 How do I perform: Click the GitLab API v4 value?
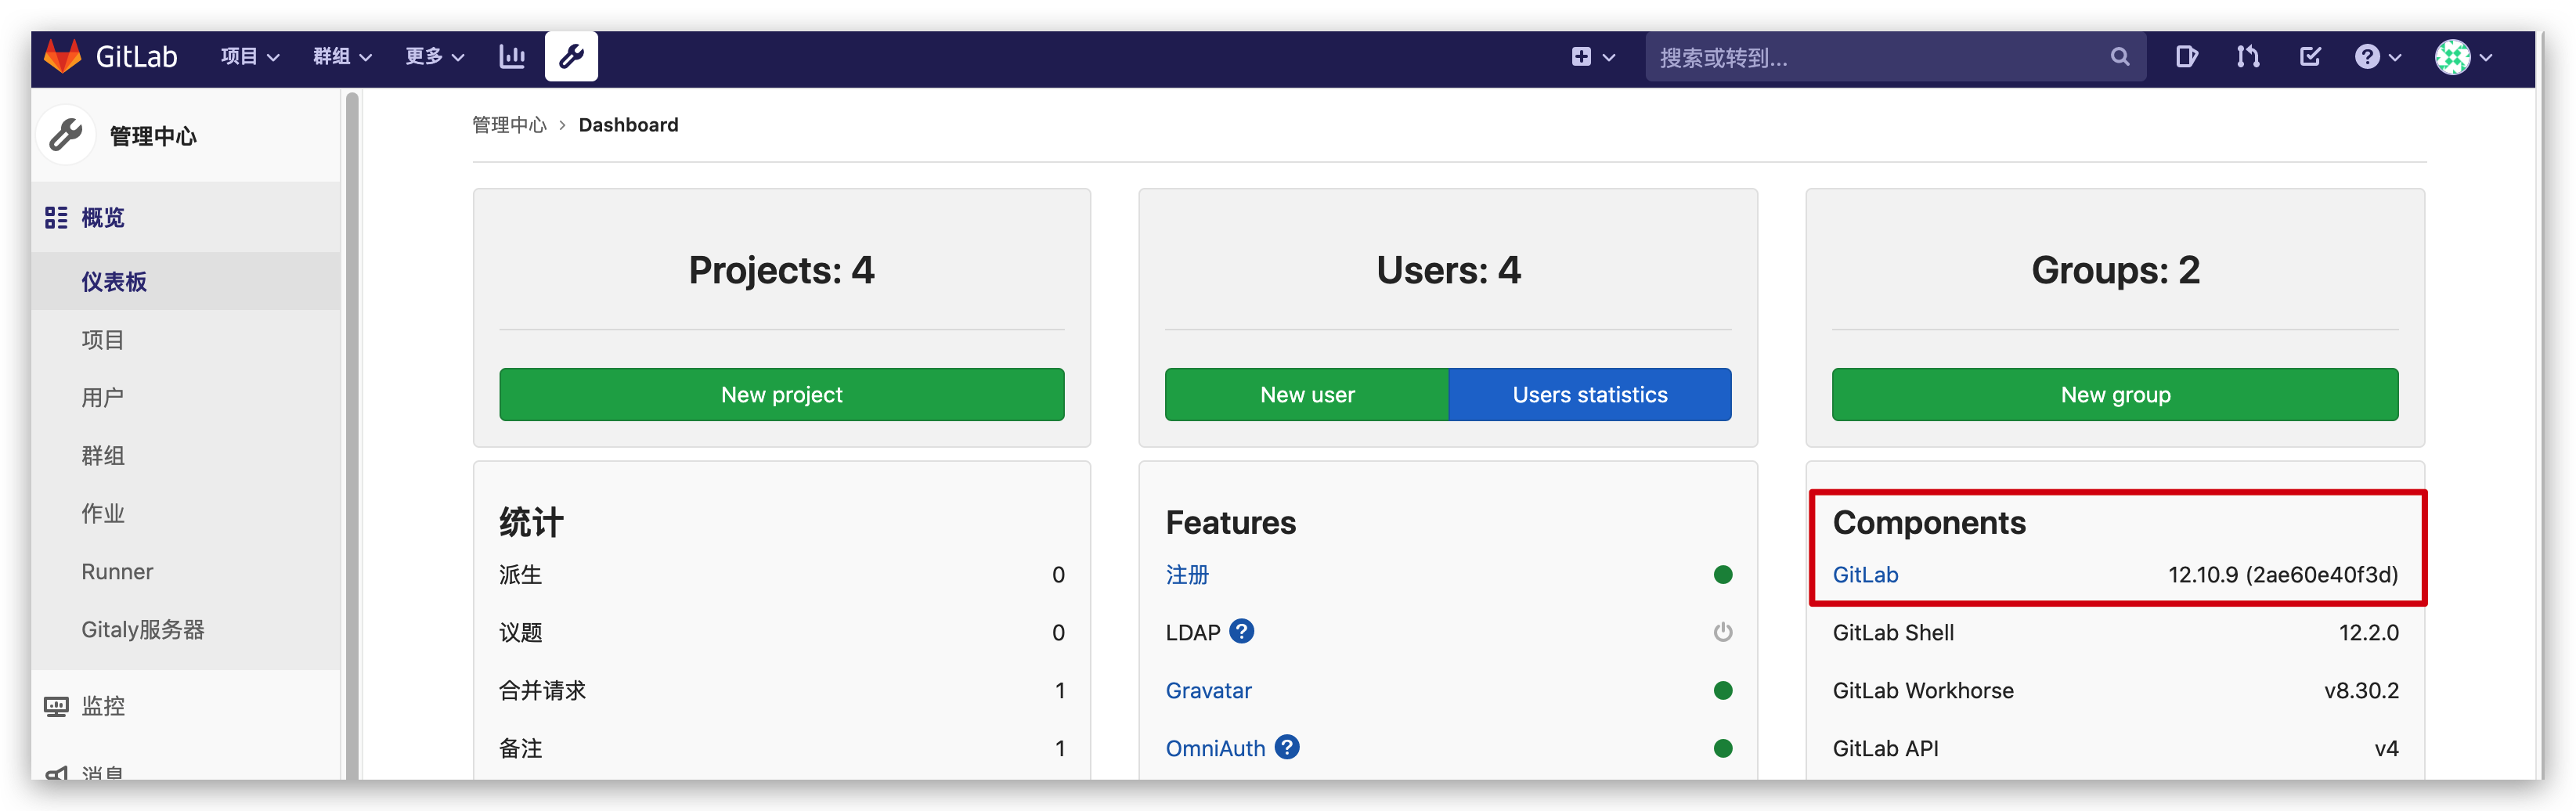tap(2386, 749)
